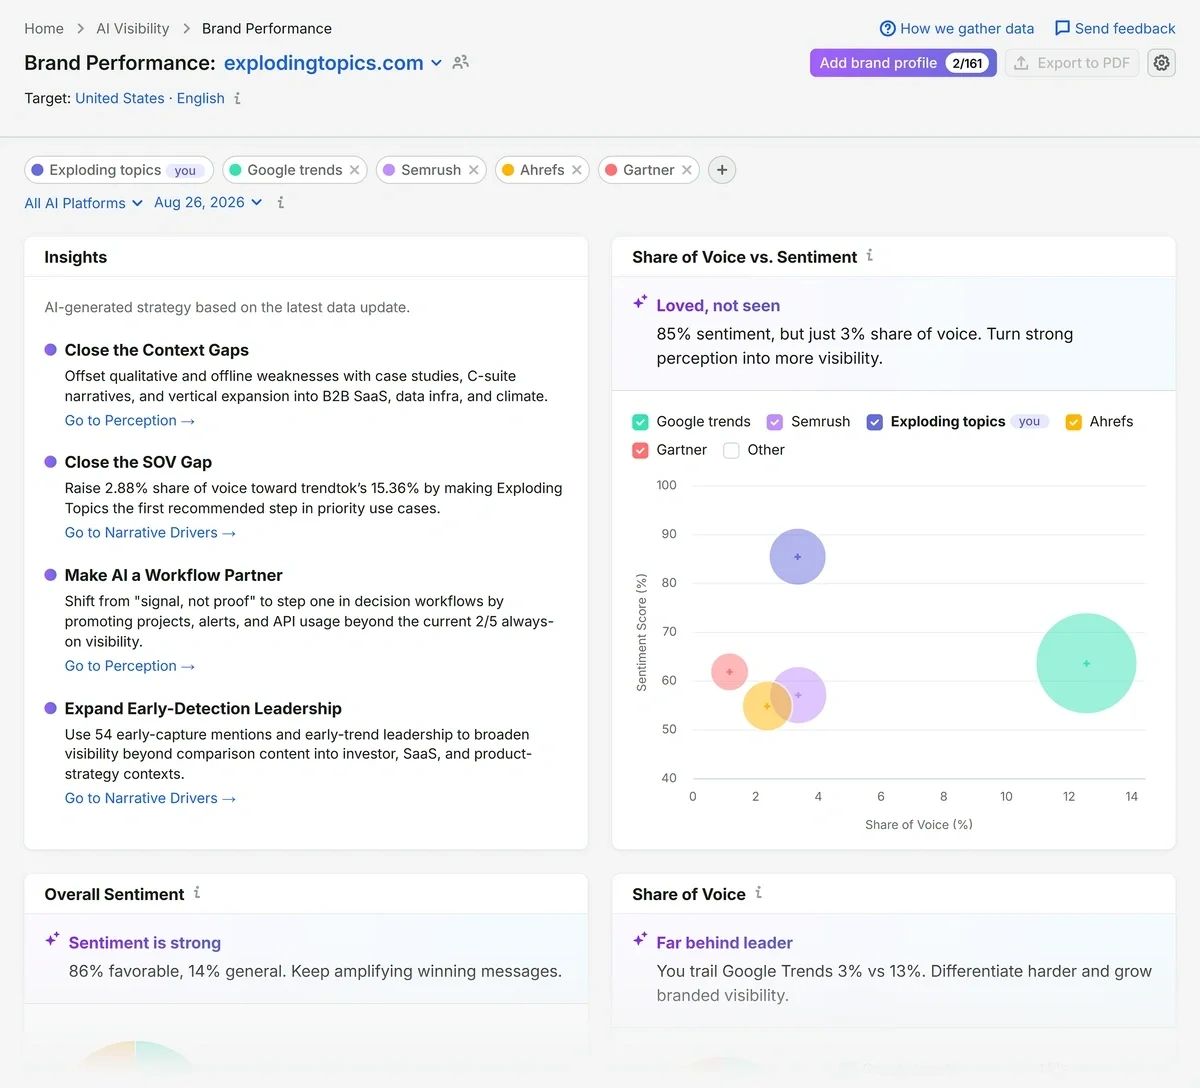Viewport: 1200px width, 1088px height.
Task: Toggle the Gartner legend checkbox
Action: click(x=641, y=450)
